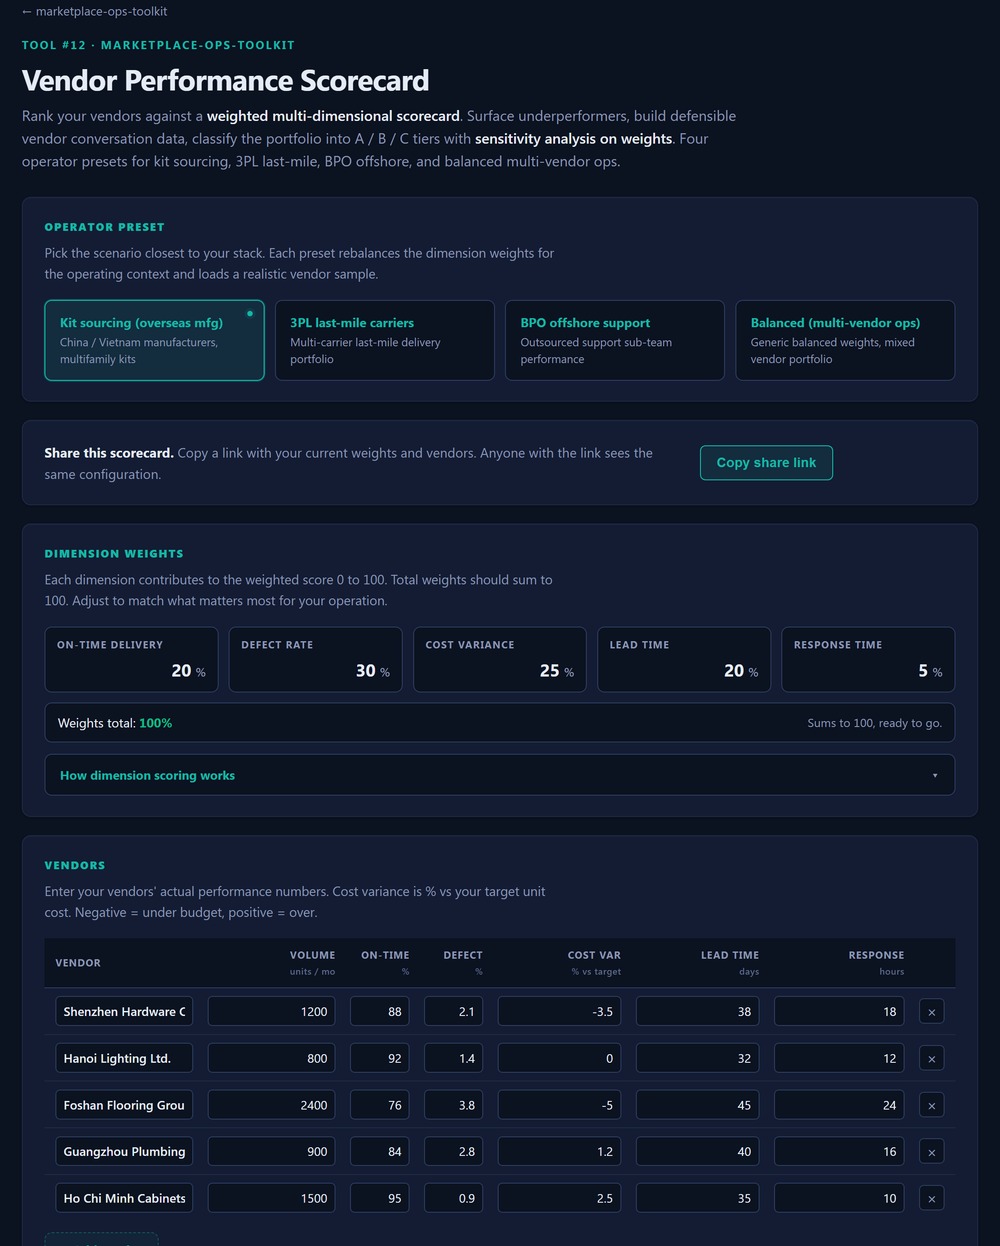This screenshot has width=1000, height=1246.
Task: Edit Ho Chi Minh Cabinets name field
Action: point(124,1198)
